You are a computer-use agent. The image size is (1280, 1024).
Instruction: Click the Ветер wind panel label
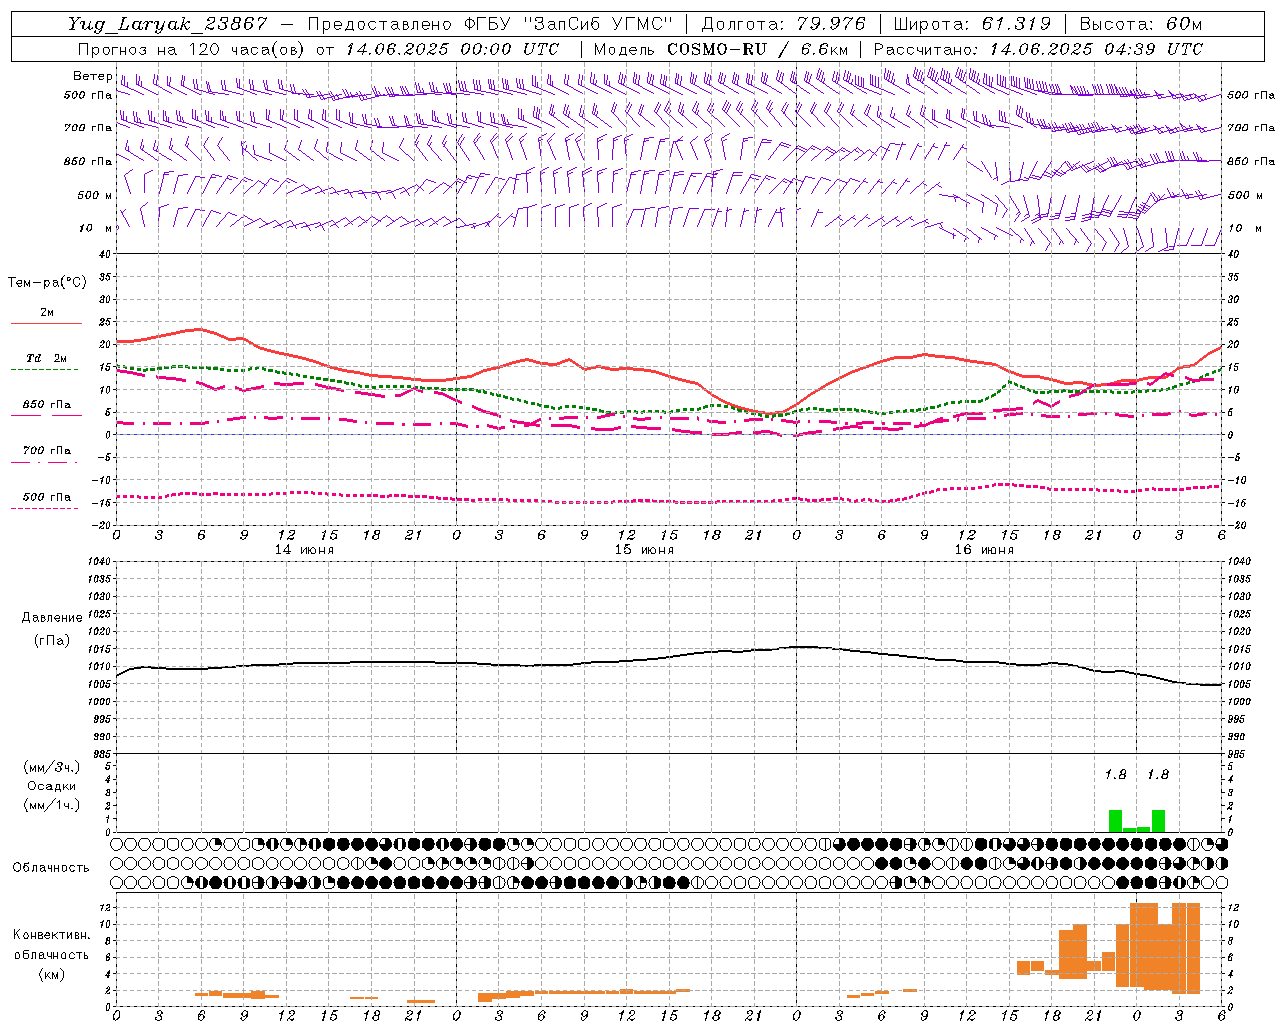[x=93, y=76]
